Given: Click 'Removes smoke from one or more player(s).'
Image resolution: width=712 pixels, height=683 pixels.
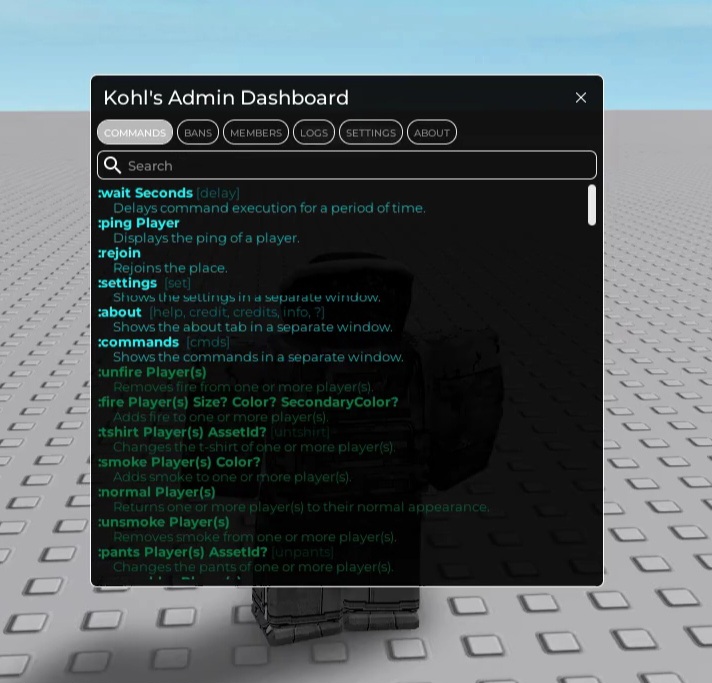Looking at the screenshot, I should (255, 537).
